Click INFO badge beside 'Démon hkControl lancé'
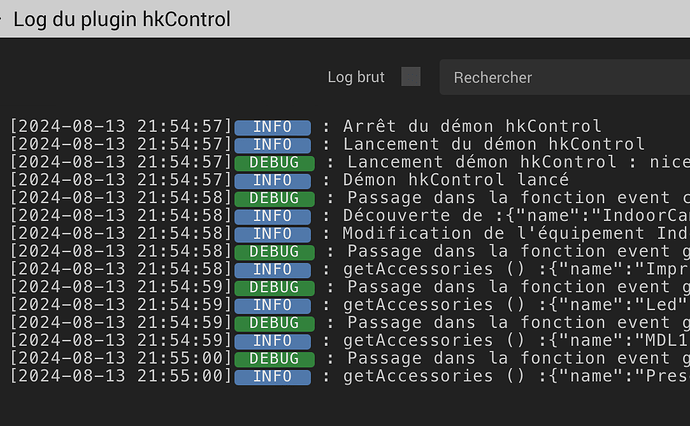690x426 pixels. (x=272, y=181)
